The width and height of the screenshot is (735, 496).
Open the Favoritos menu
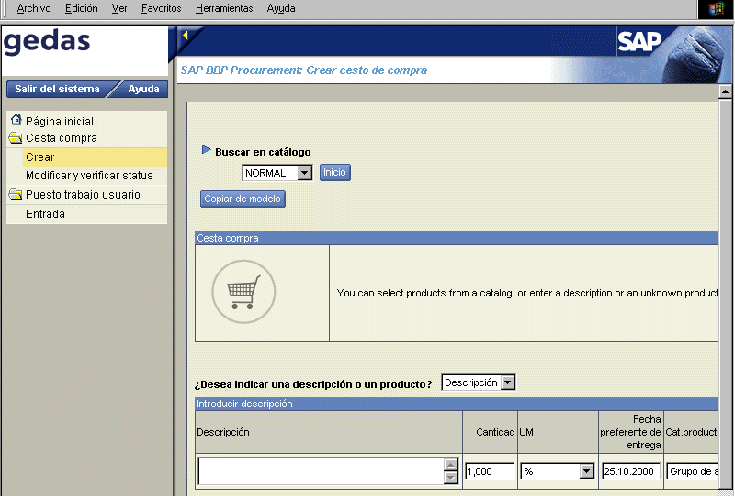[x=161, y=8]
